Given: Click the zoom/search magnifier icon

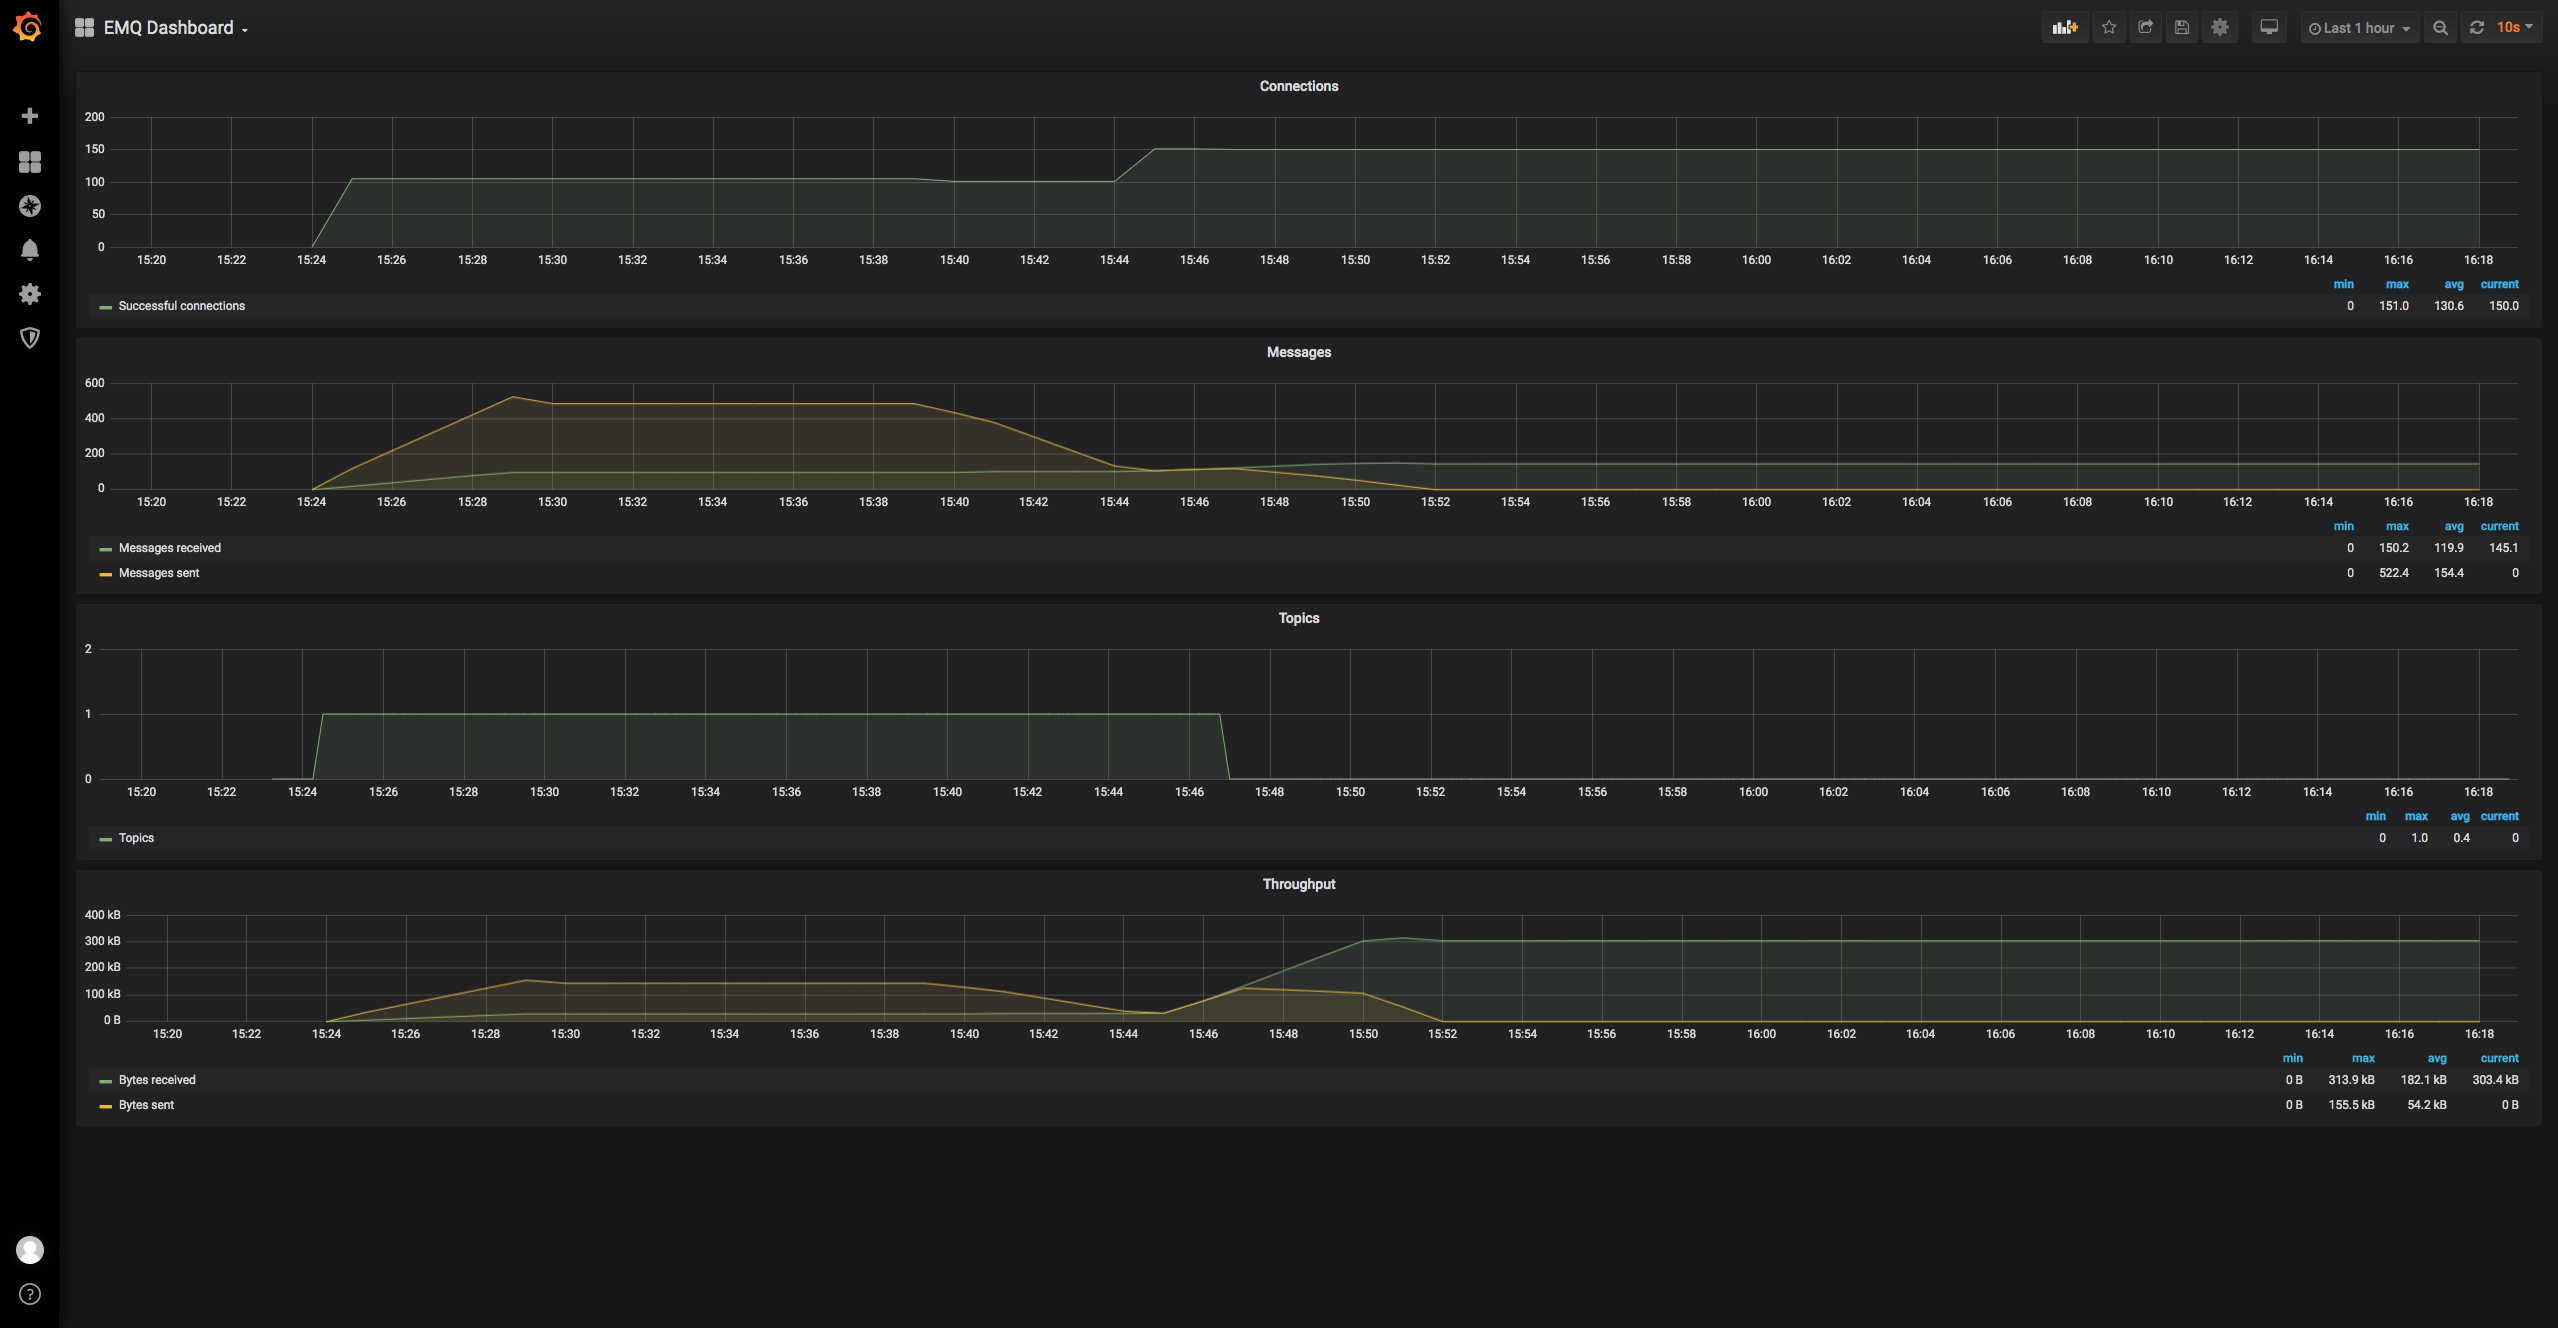Looking at the screenshot, I should 2436,27.
